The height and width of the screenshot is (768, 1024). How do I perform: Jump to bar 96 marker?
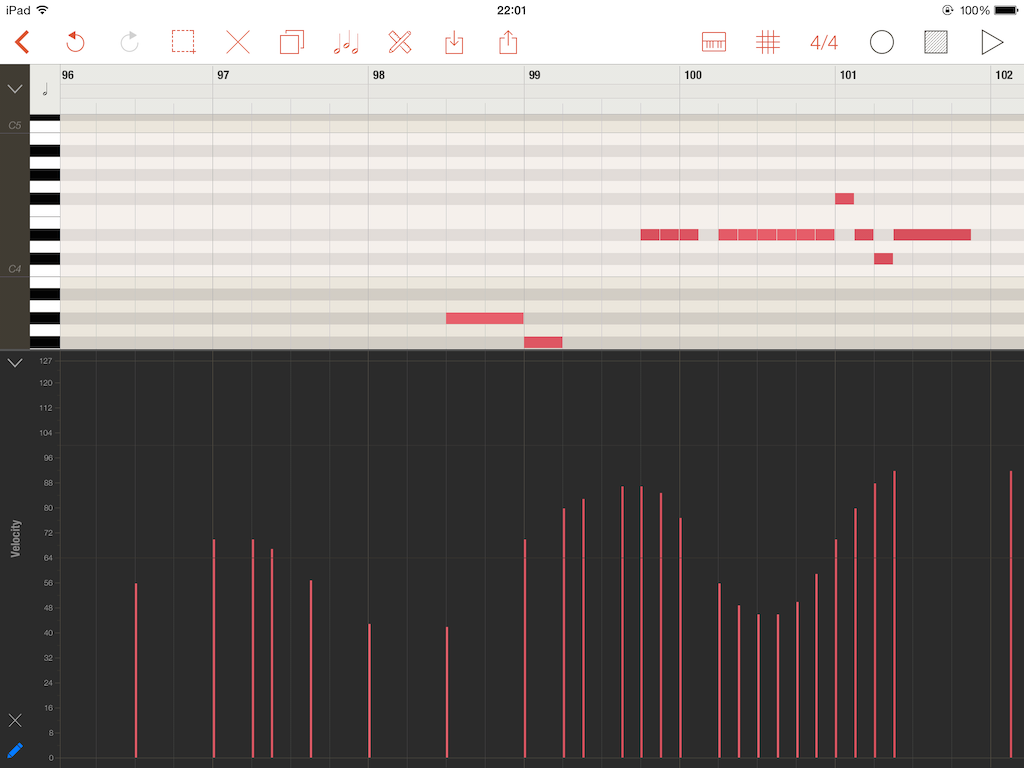tap(68, 75)
